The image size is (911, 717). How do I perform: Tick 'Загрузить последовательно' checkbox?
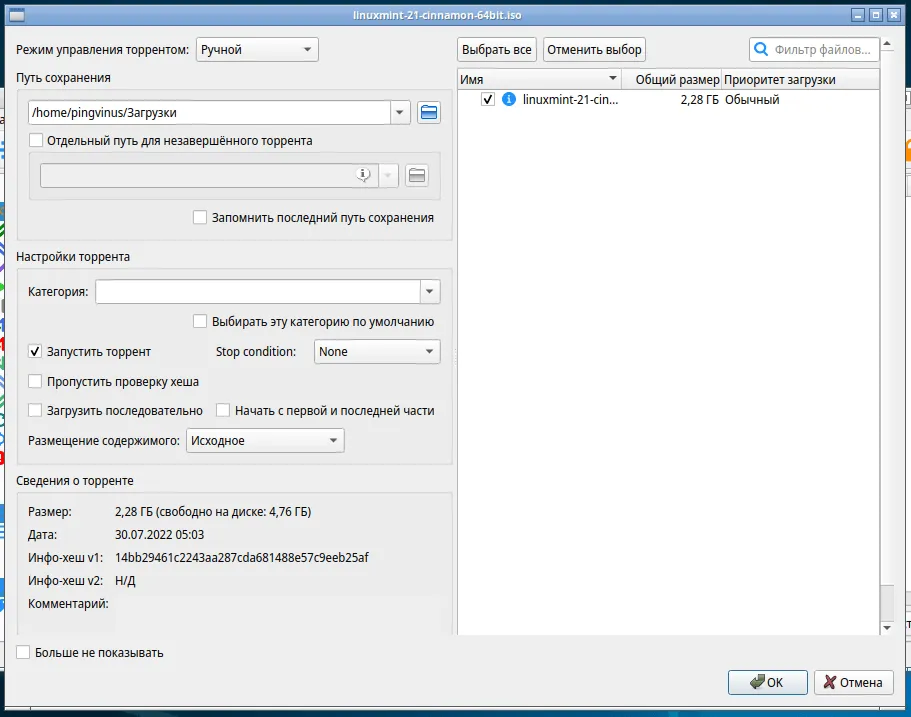point(35,410)
